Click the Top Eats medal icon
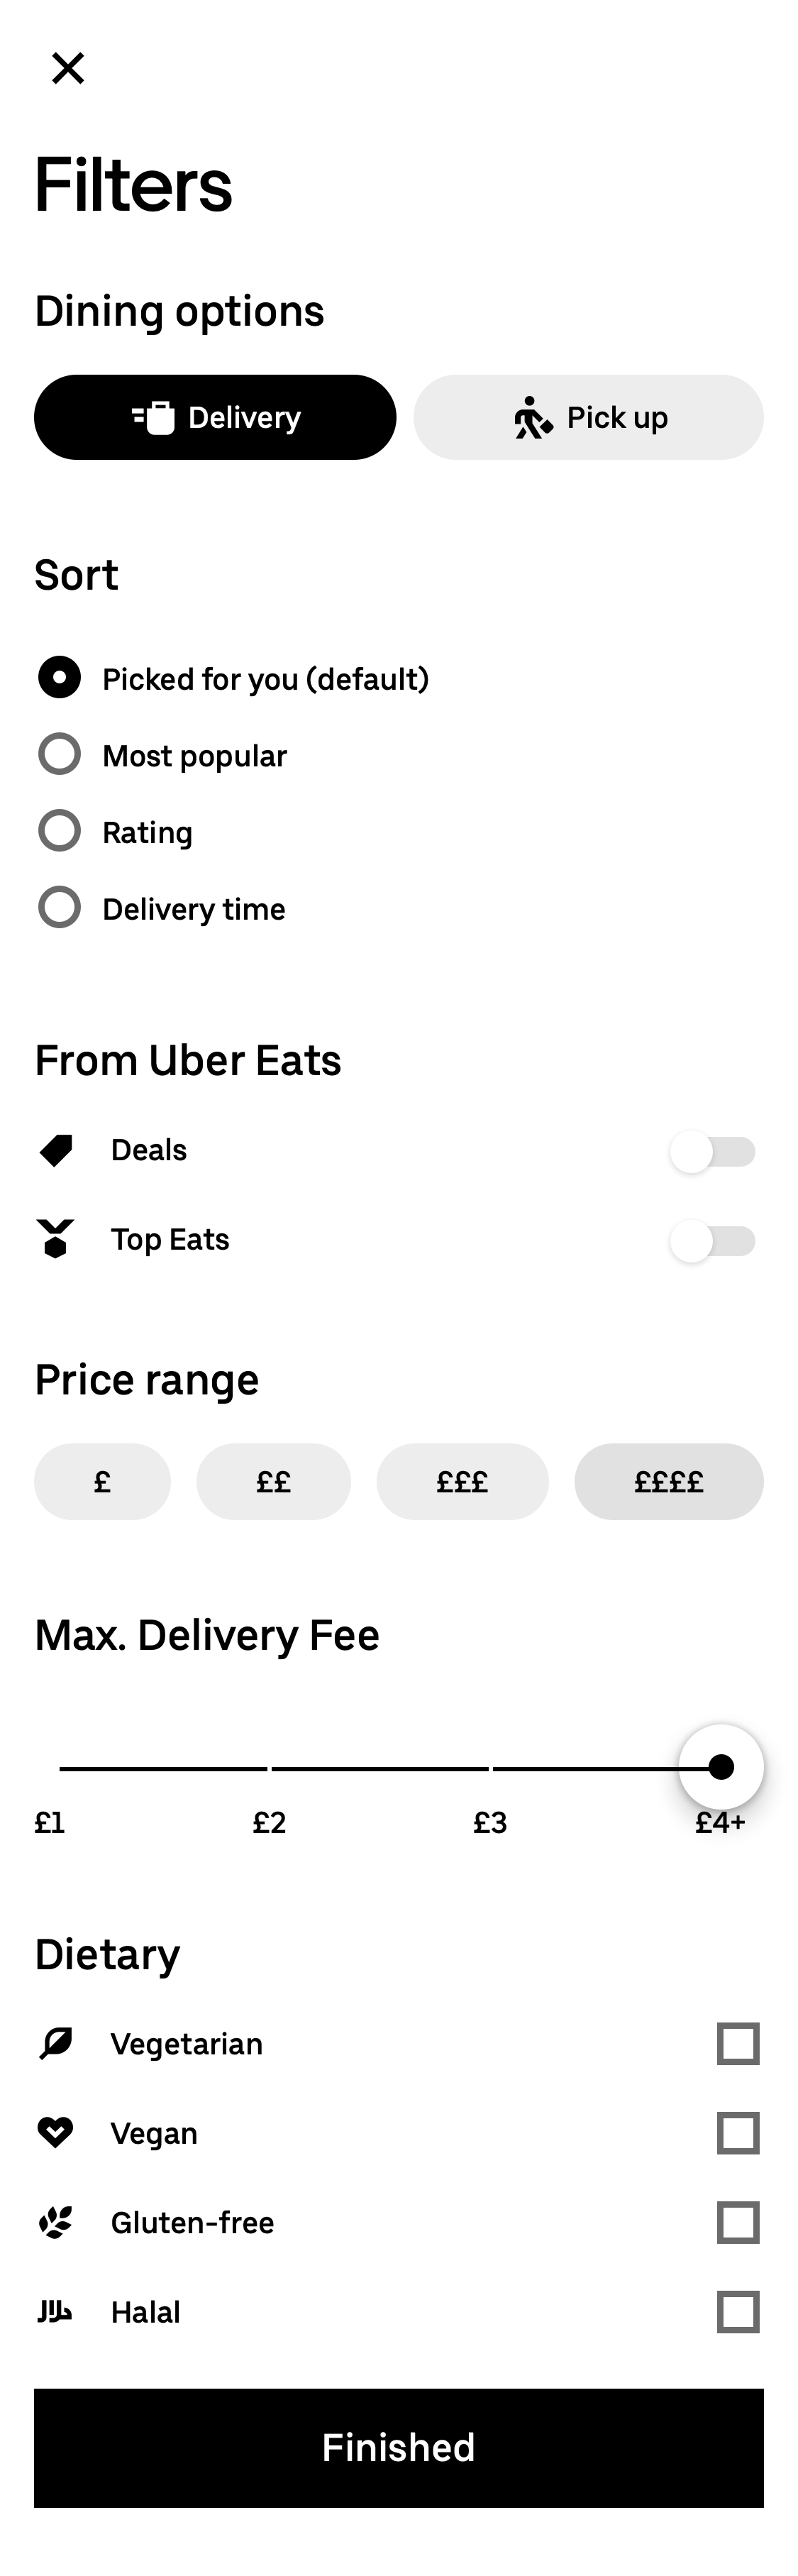 coord(57,1240)
